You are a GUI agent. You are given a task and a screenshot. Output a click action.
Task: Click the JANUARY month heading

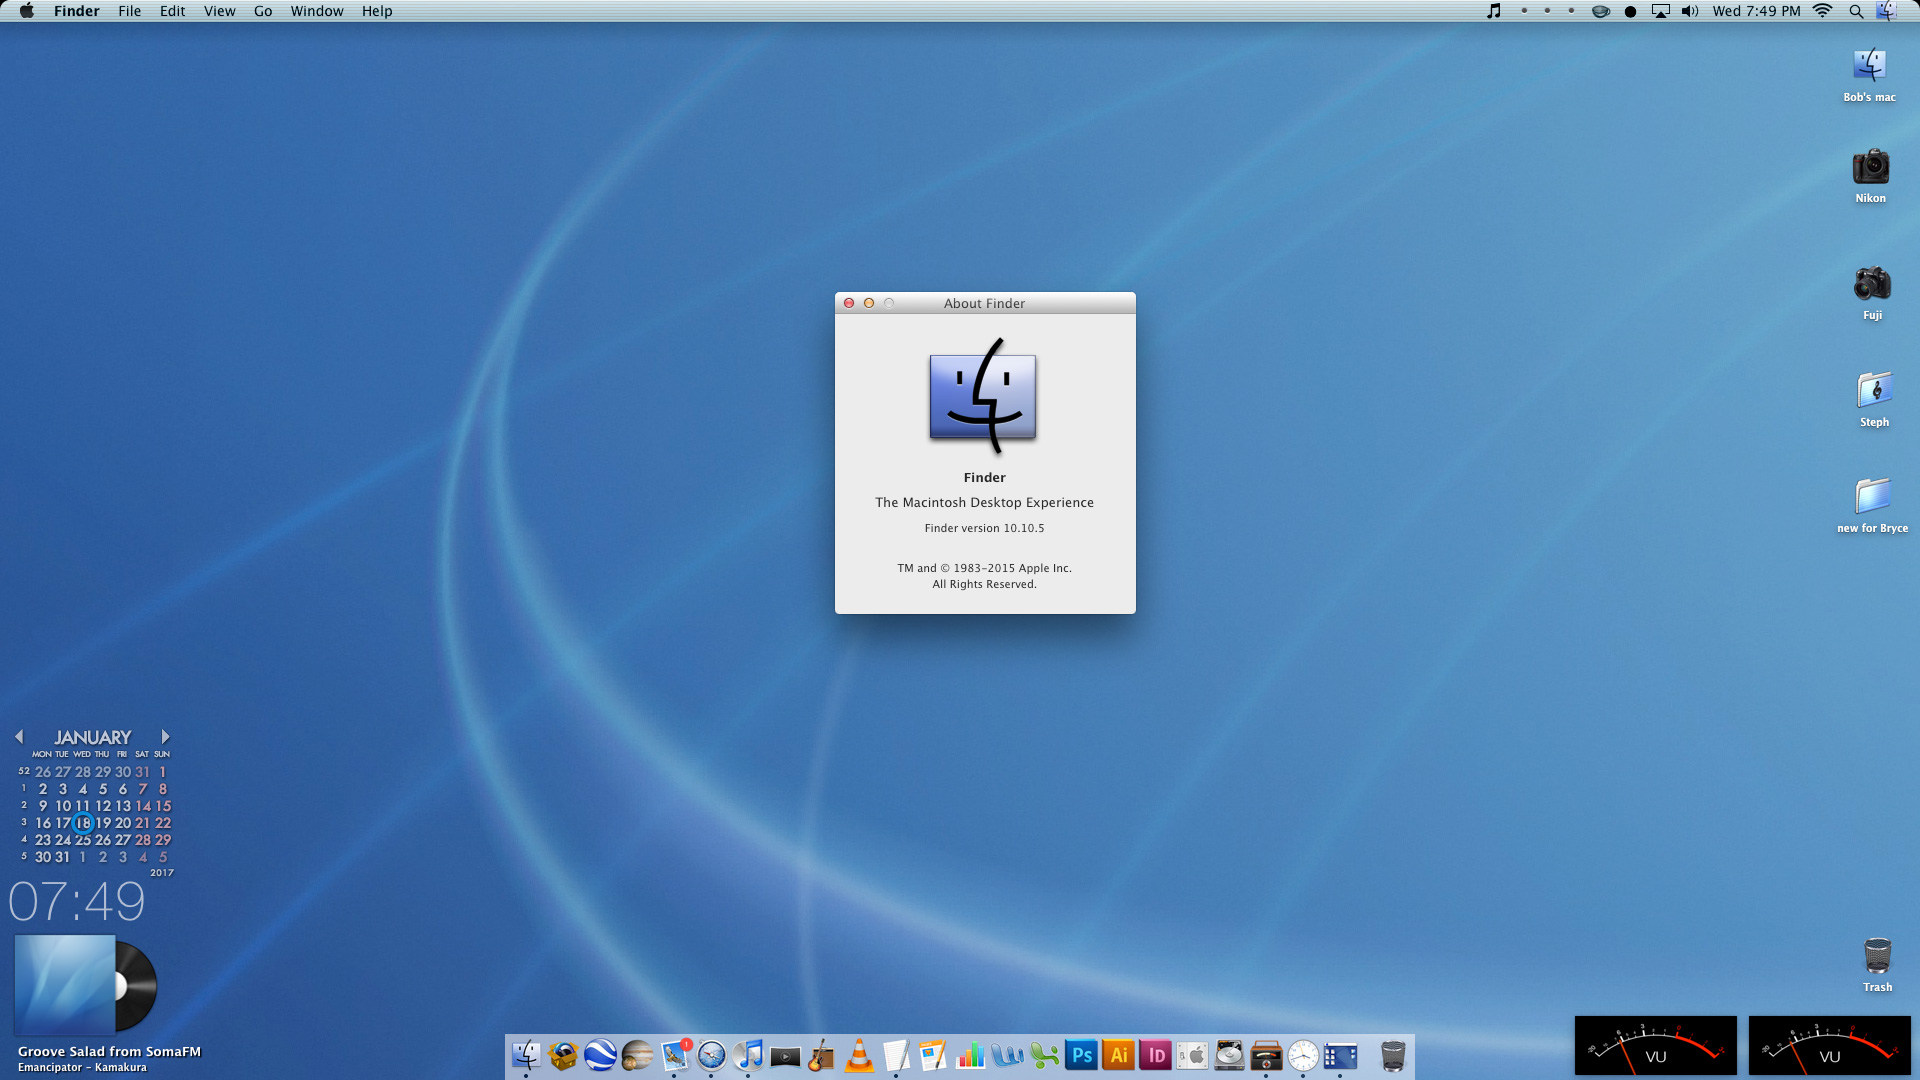(93, 737)
